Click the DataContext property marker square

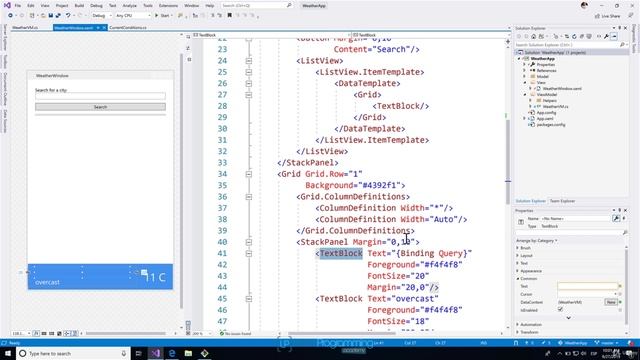(x=620, y=302)
